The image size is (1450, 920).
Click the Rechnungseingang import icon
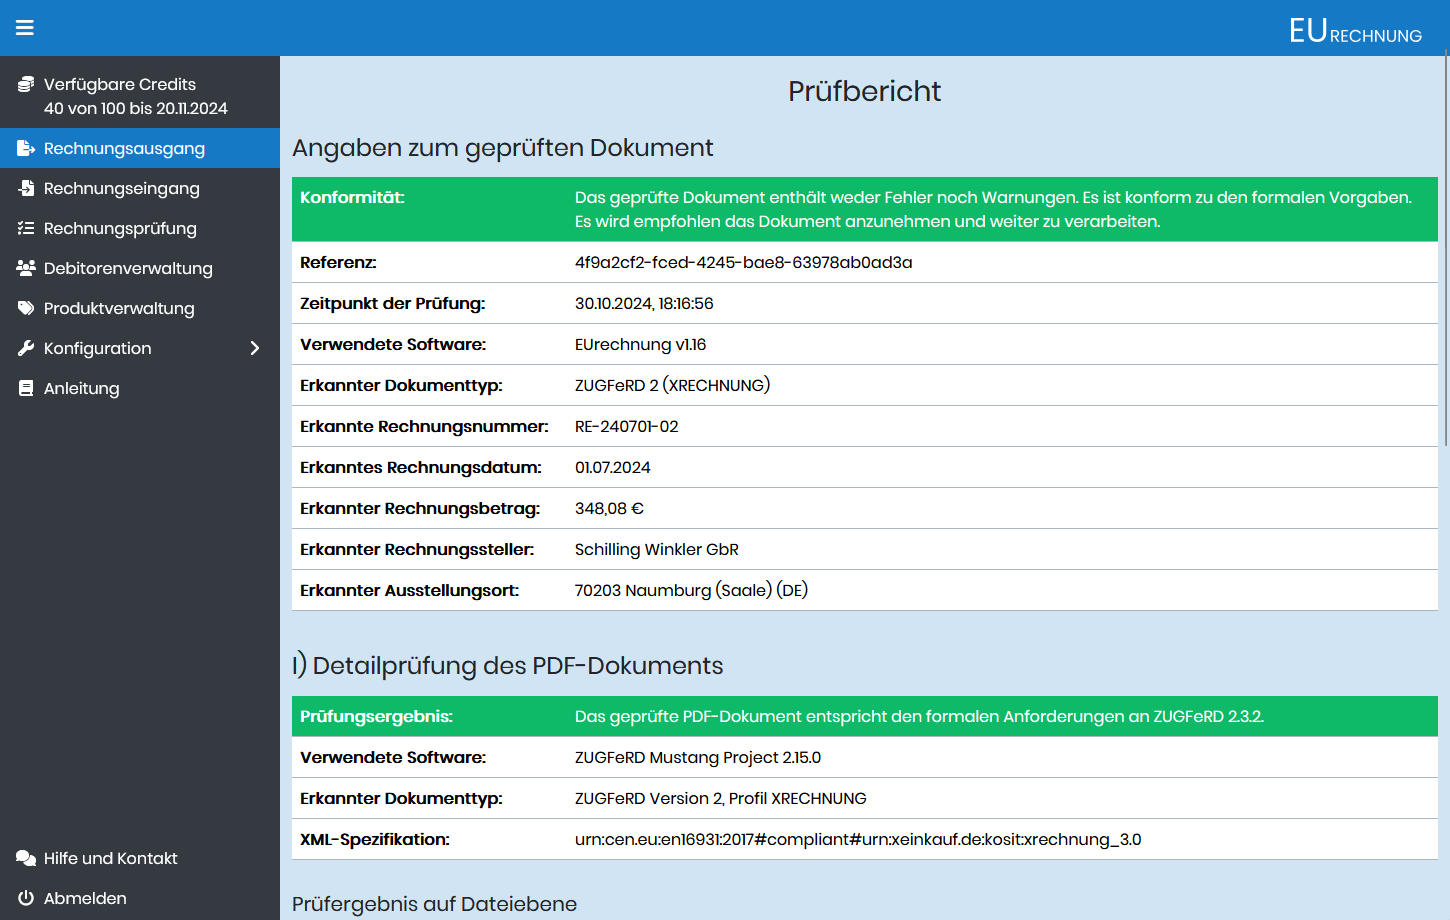click(x=26, y=188)
